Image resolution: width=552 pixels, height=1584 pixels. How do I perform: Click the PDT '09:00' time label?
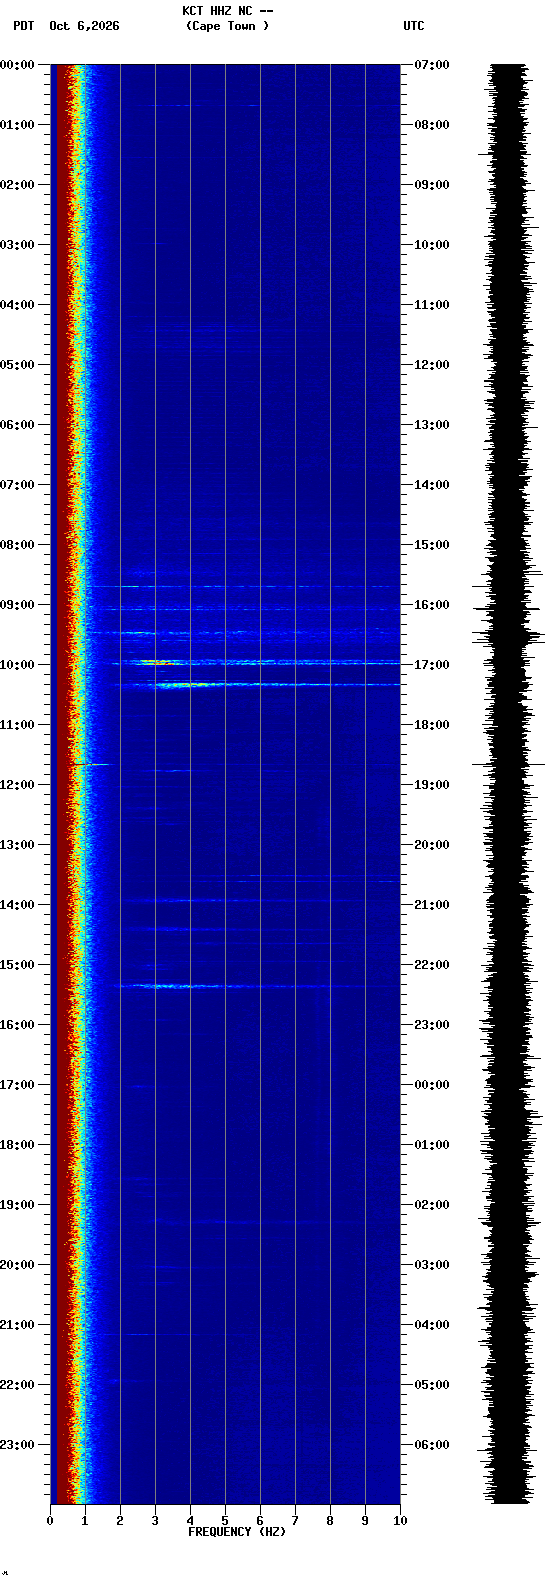18,605
